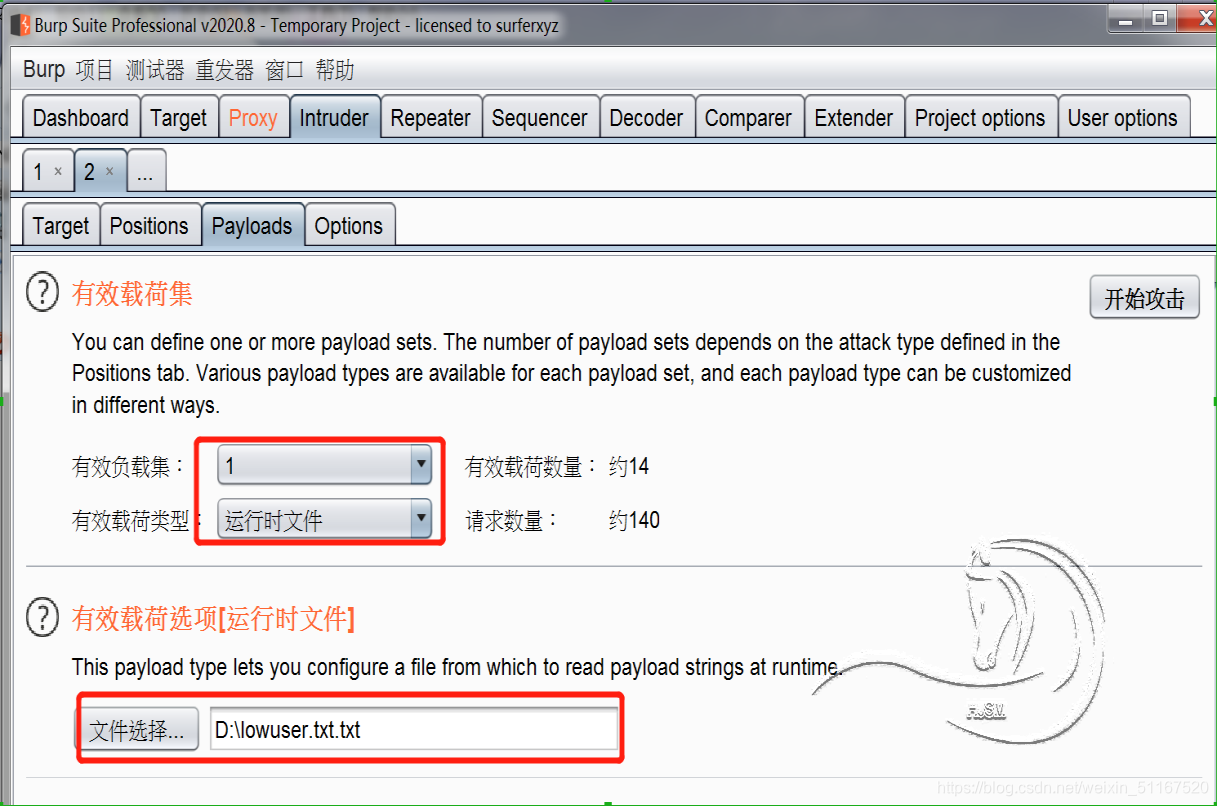Screen dimensions: 1218x806
Task: Open the 项目 menu
Action: pos(95,70)
